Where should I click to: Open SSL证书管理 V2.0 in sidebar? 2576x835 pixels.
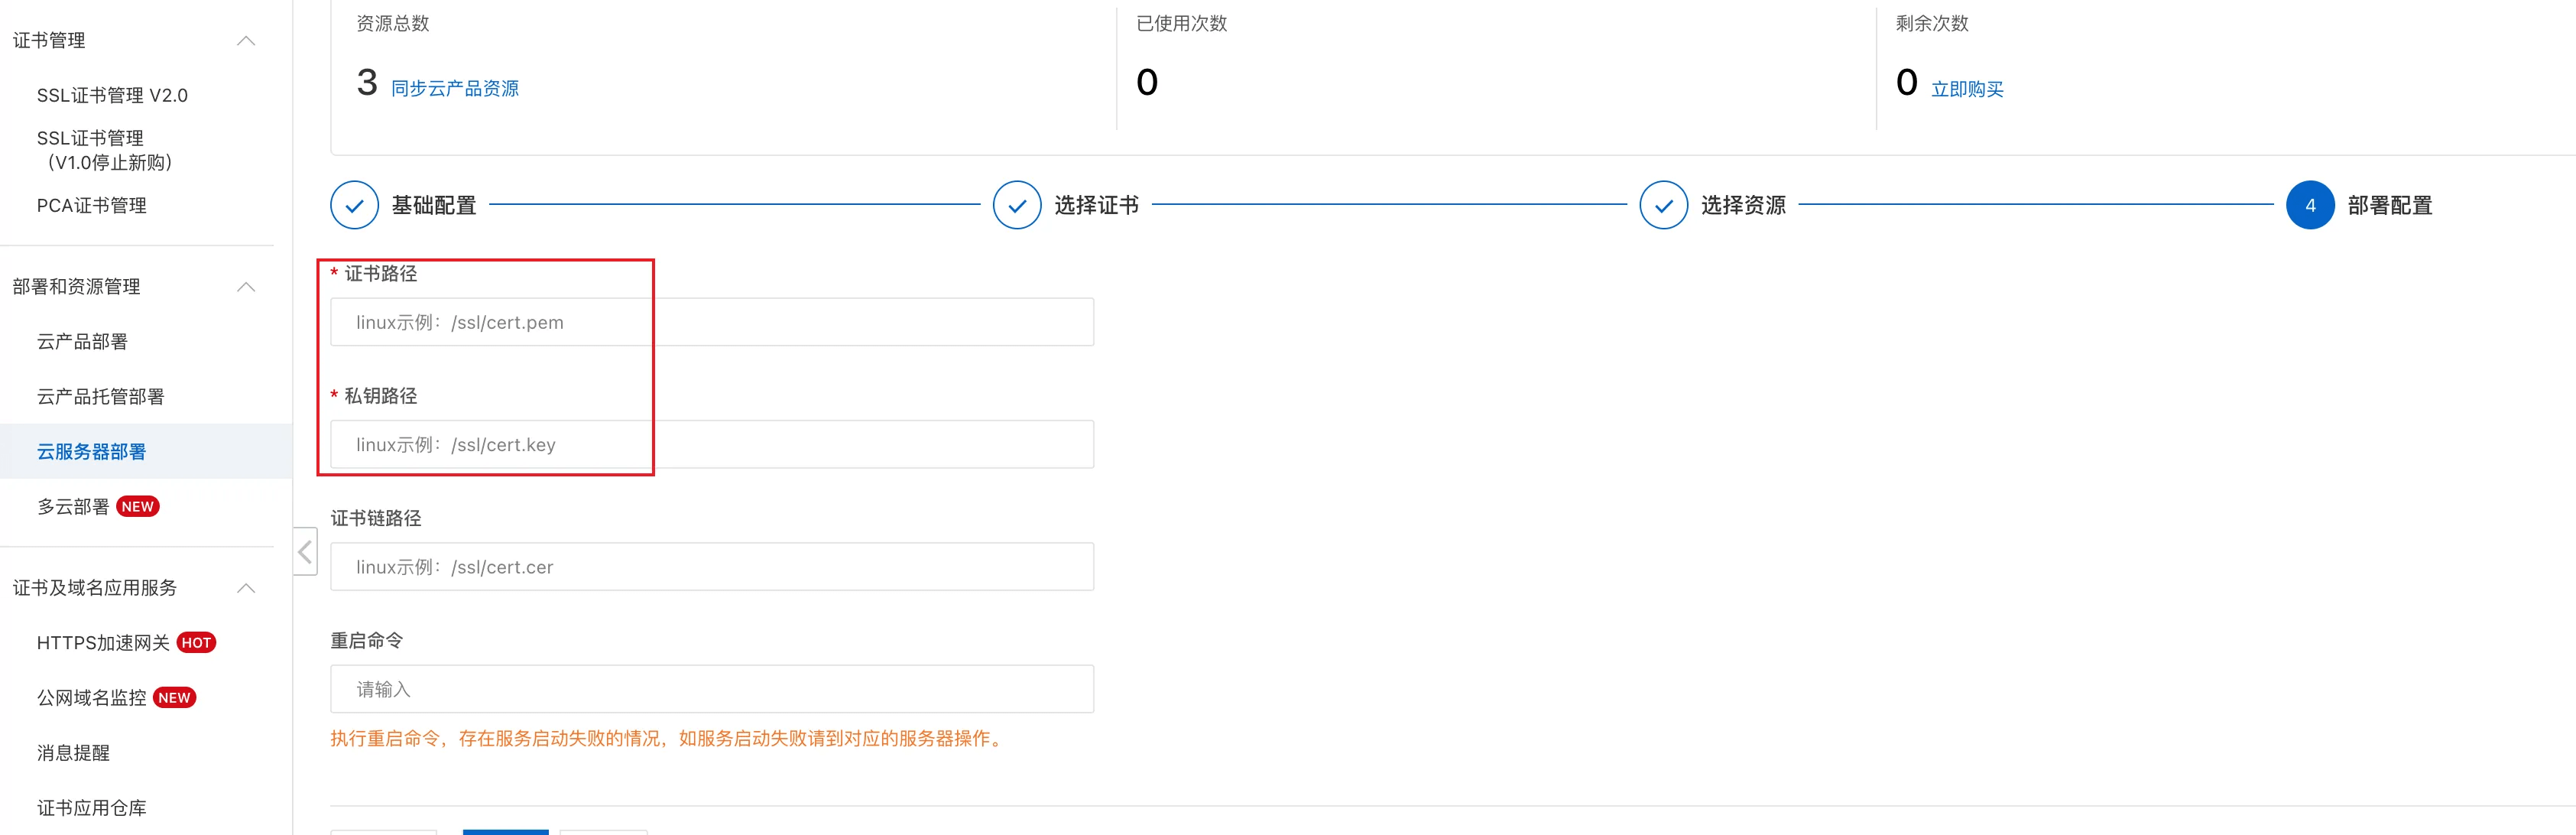coord(112,95)
